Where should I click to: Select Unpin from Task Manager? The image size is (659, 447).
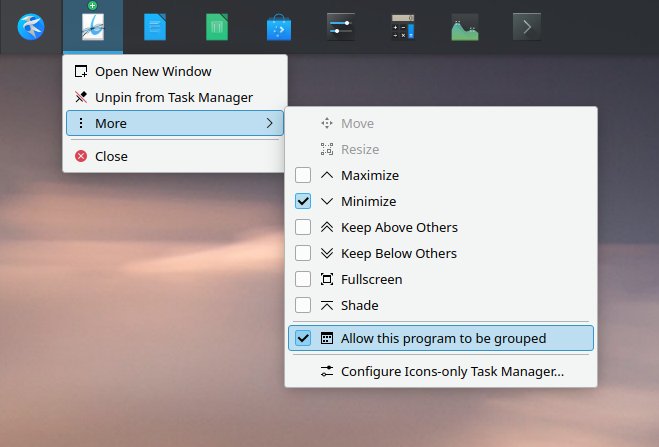[175, 97]
